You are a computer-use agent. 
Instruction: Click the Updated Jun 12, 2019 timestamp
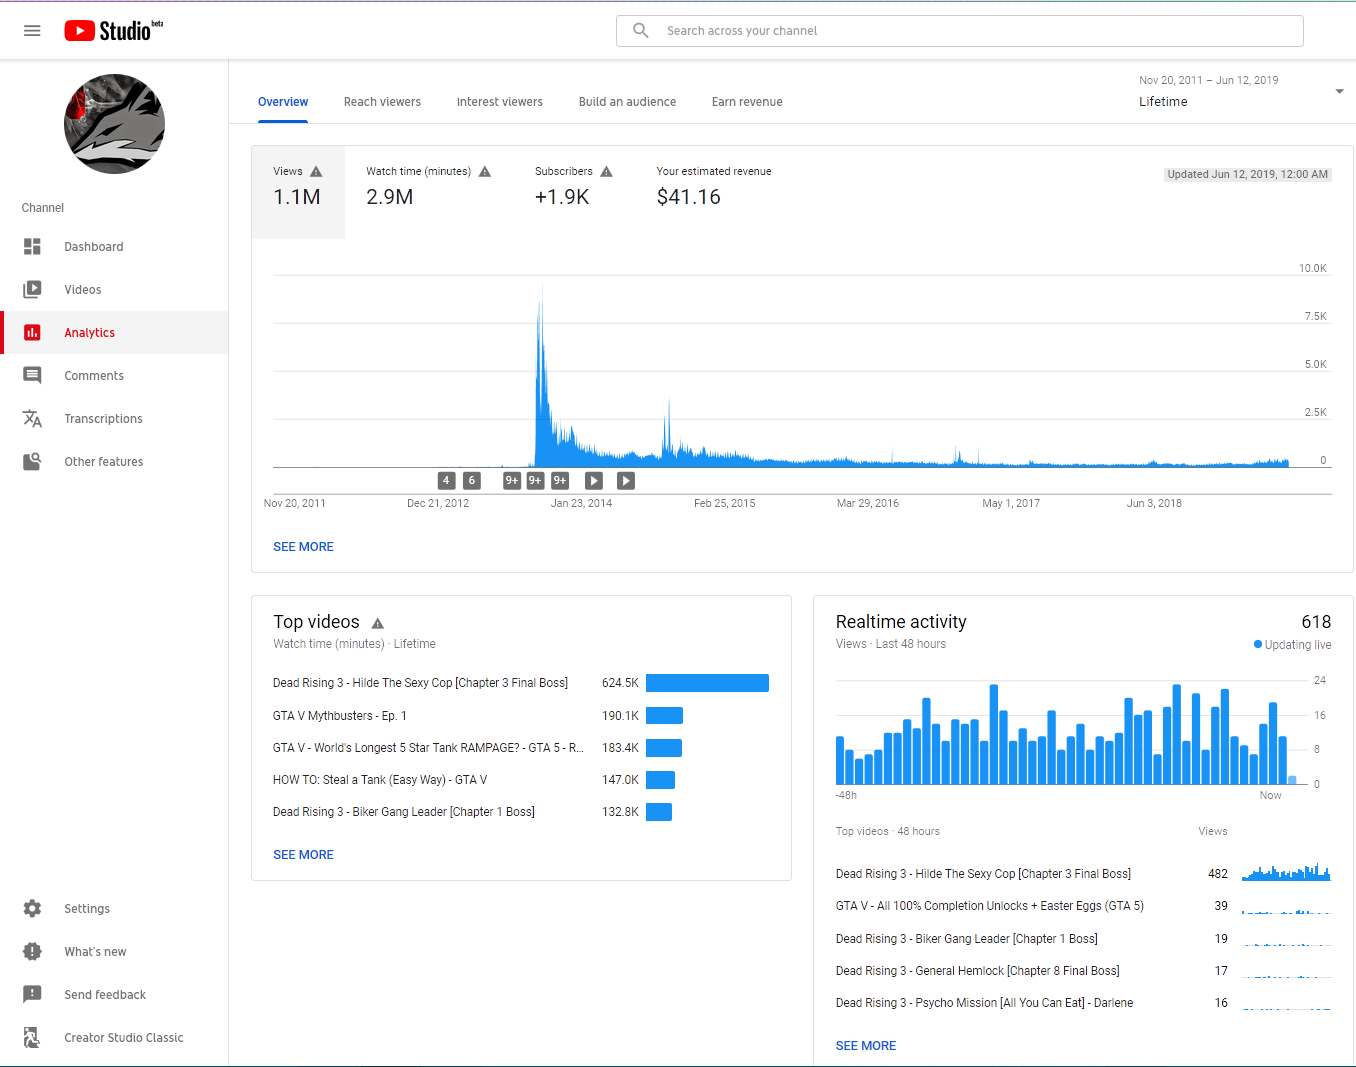[1248, 174]
